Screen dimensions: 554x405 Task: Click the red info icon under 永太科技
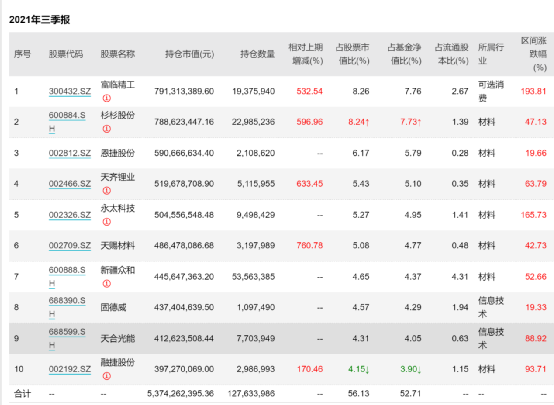(x=106, y=222)
